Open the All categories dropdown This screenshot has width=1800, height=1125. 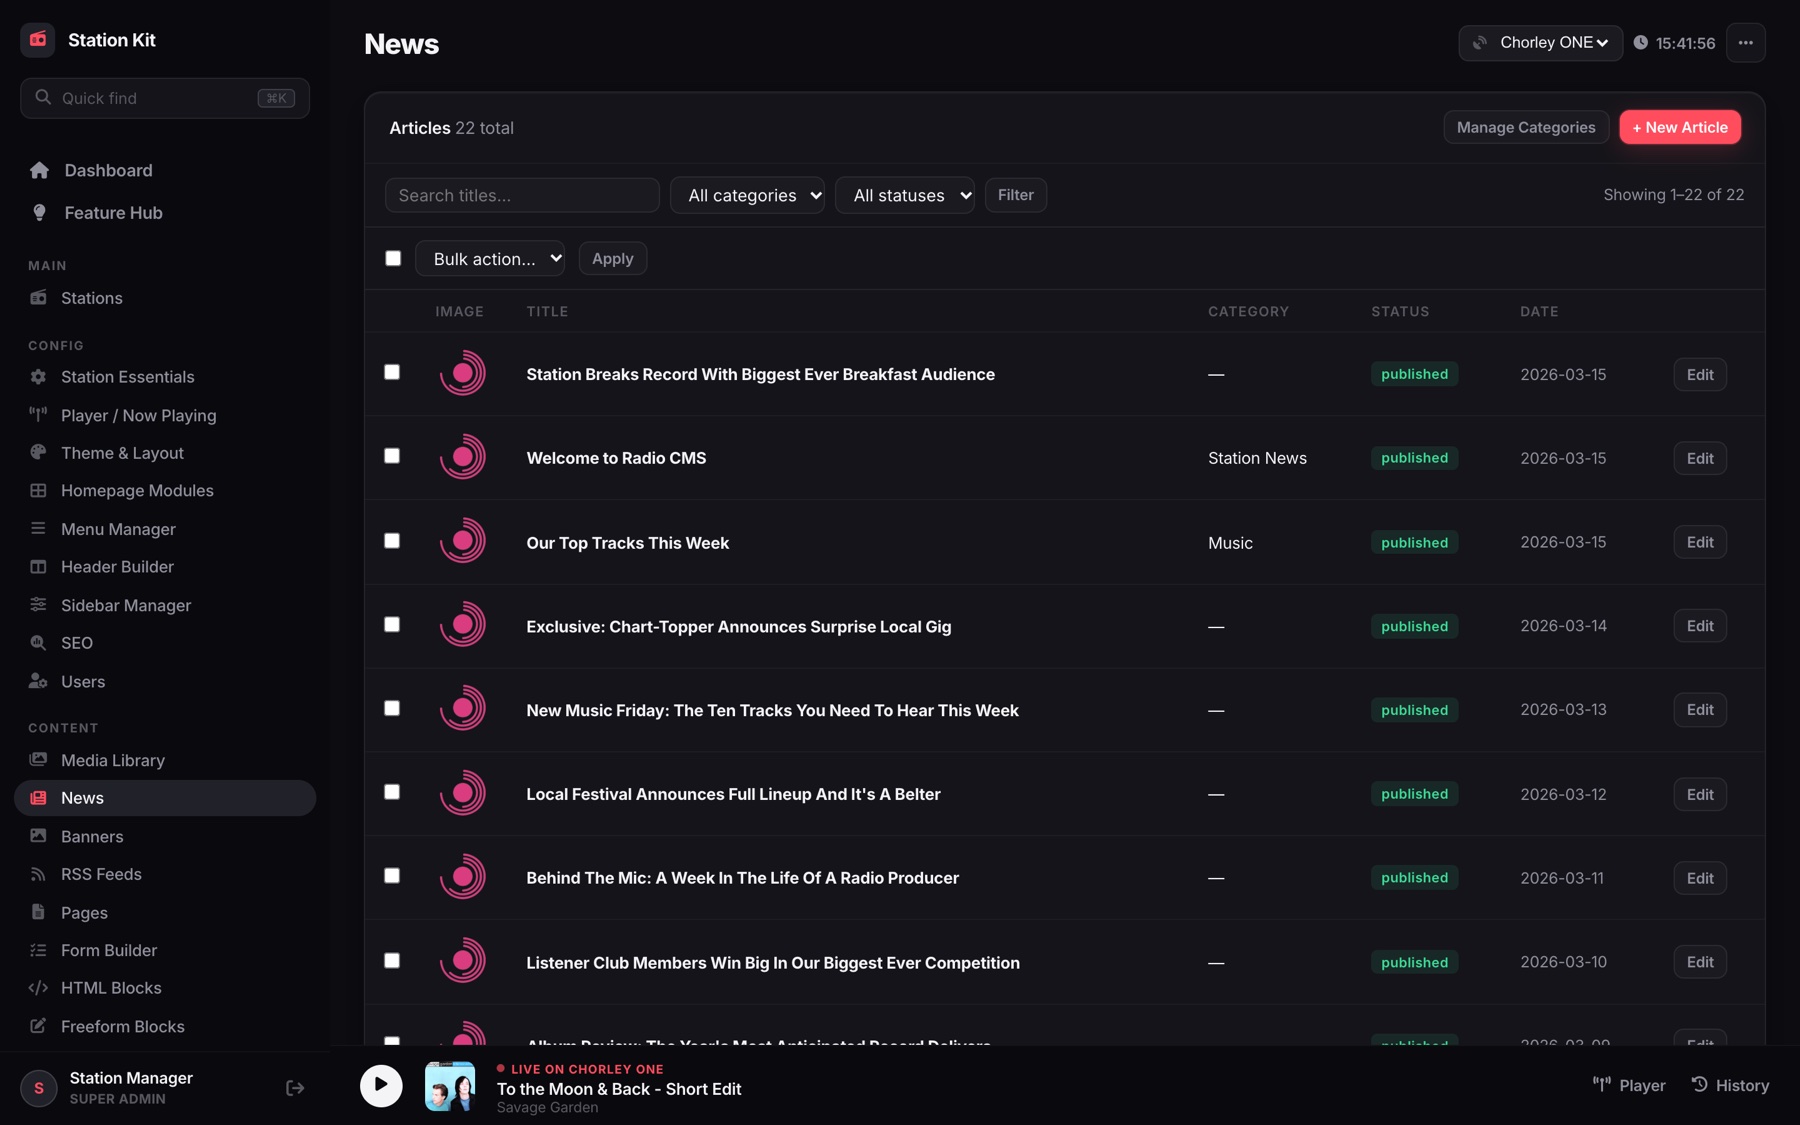[x=747, y=195]
